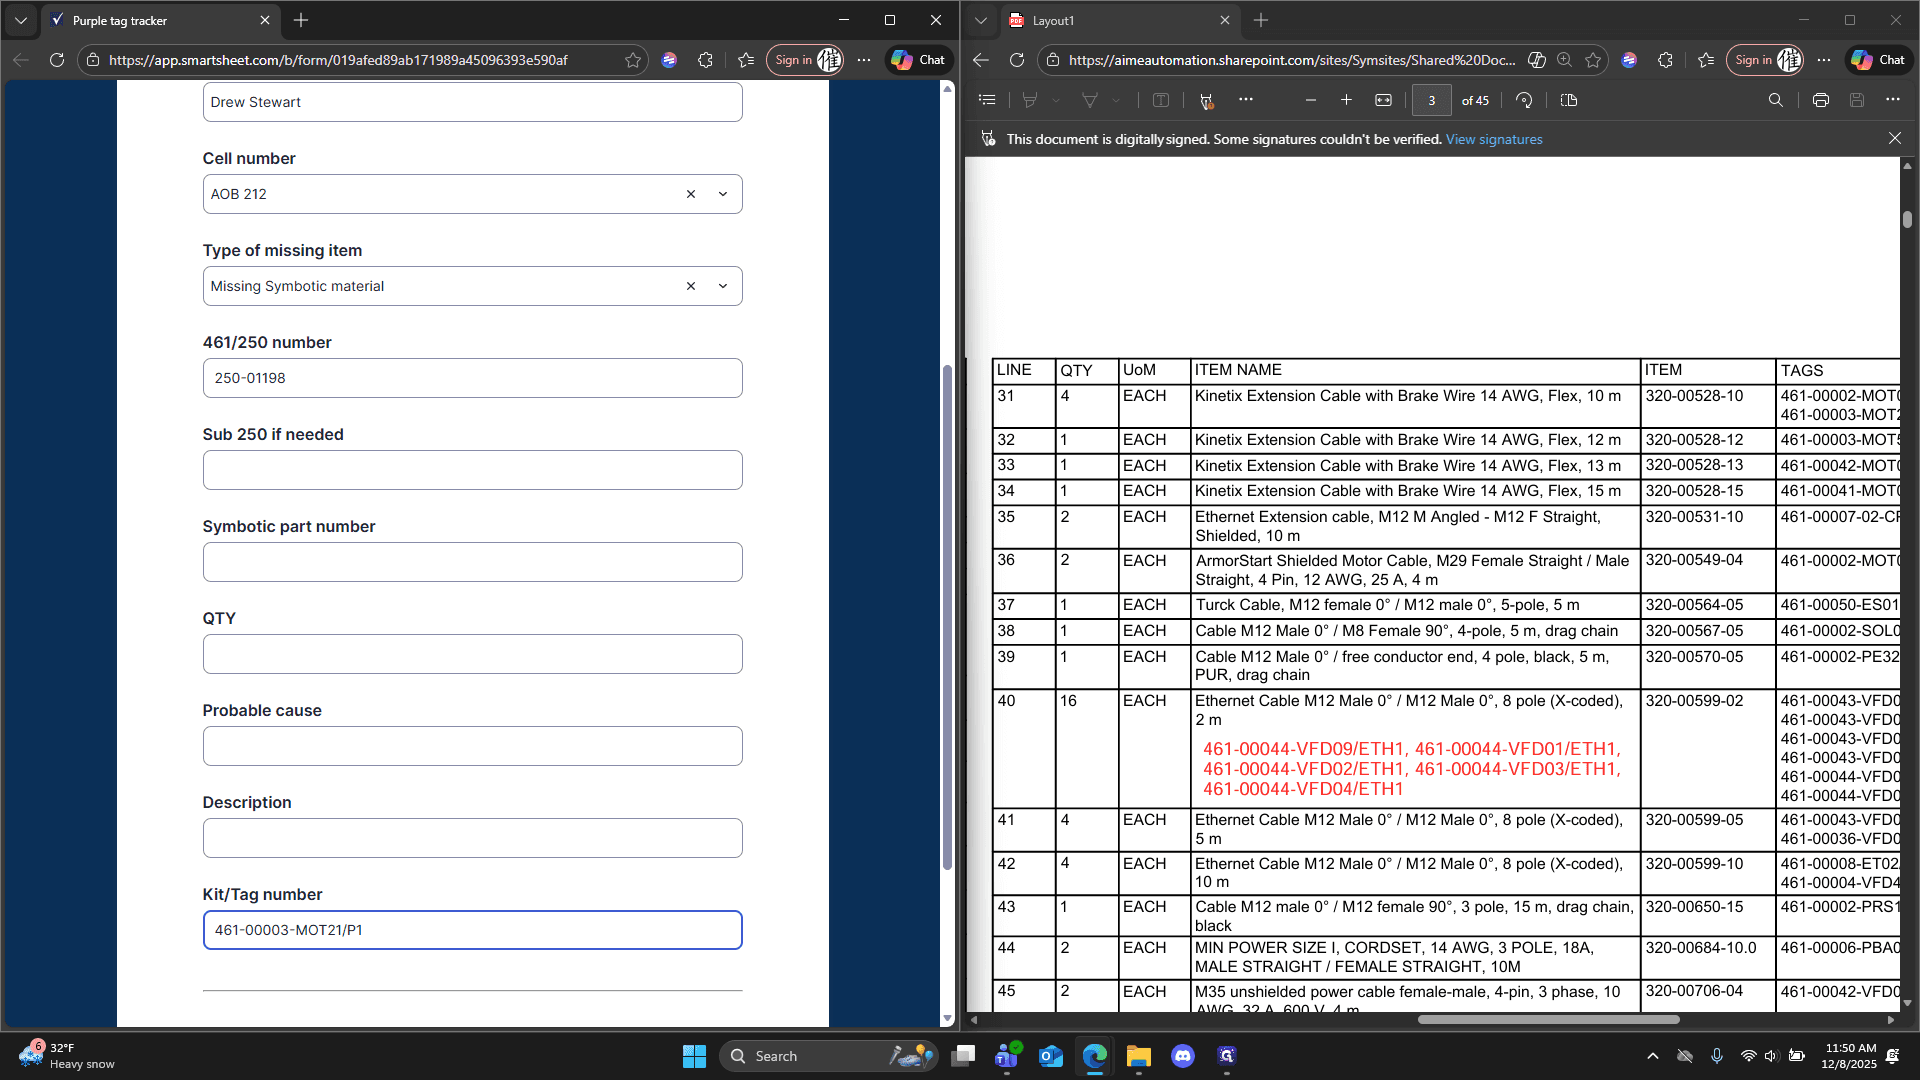Dismiss the digital signature notification bar

[1894, 138]
